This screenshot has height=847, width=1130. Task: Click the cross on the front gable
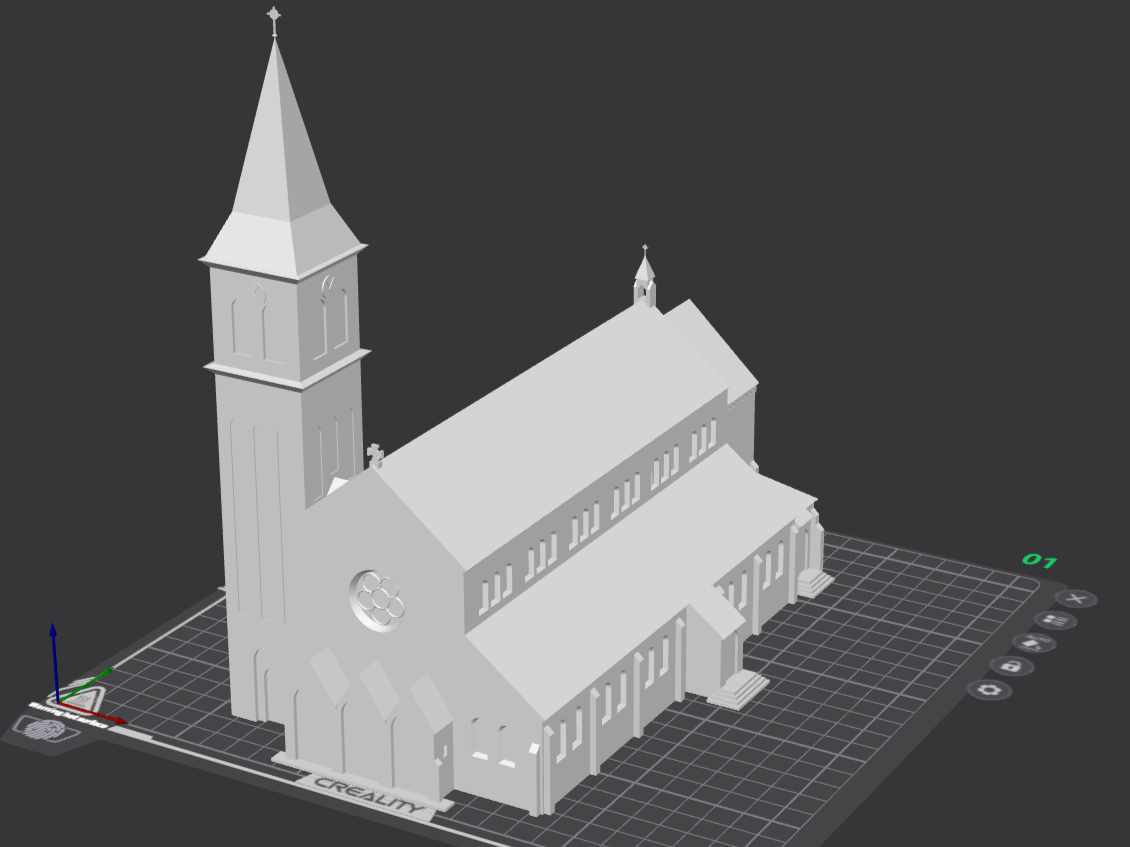375,456
